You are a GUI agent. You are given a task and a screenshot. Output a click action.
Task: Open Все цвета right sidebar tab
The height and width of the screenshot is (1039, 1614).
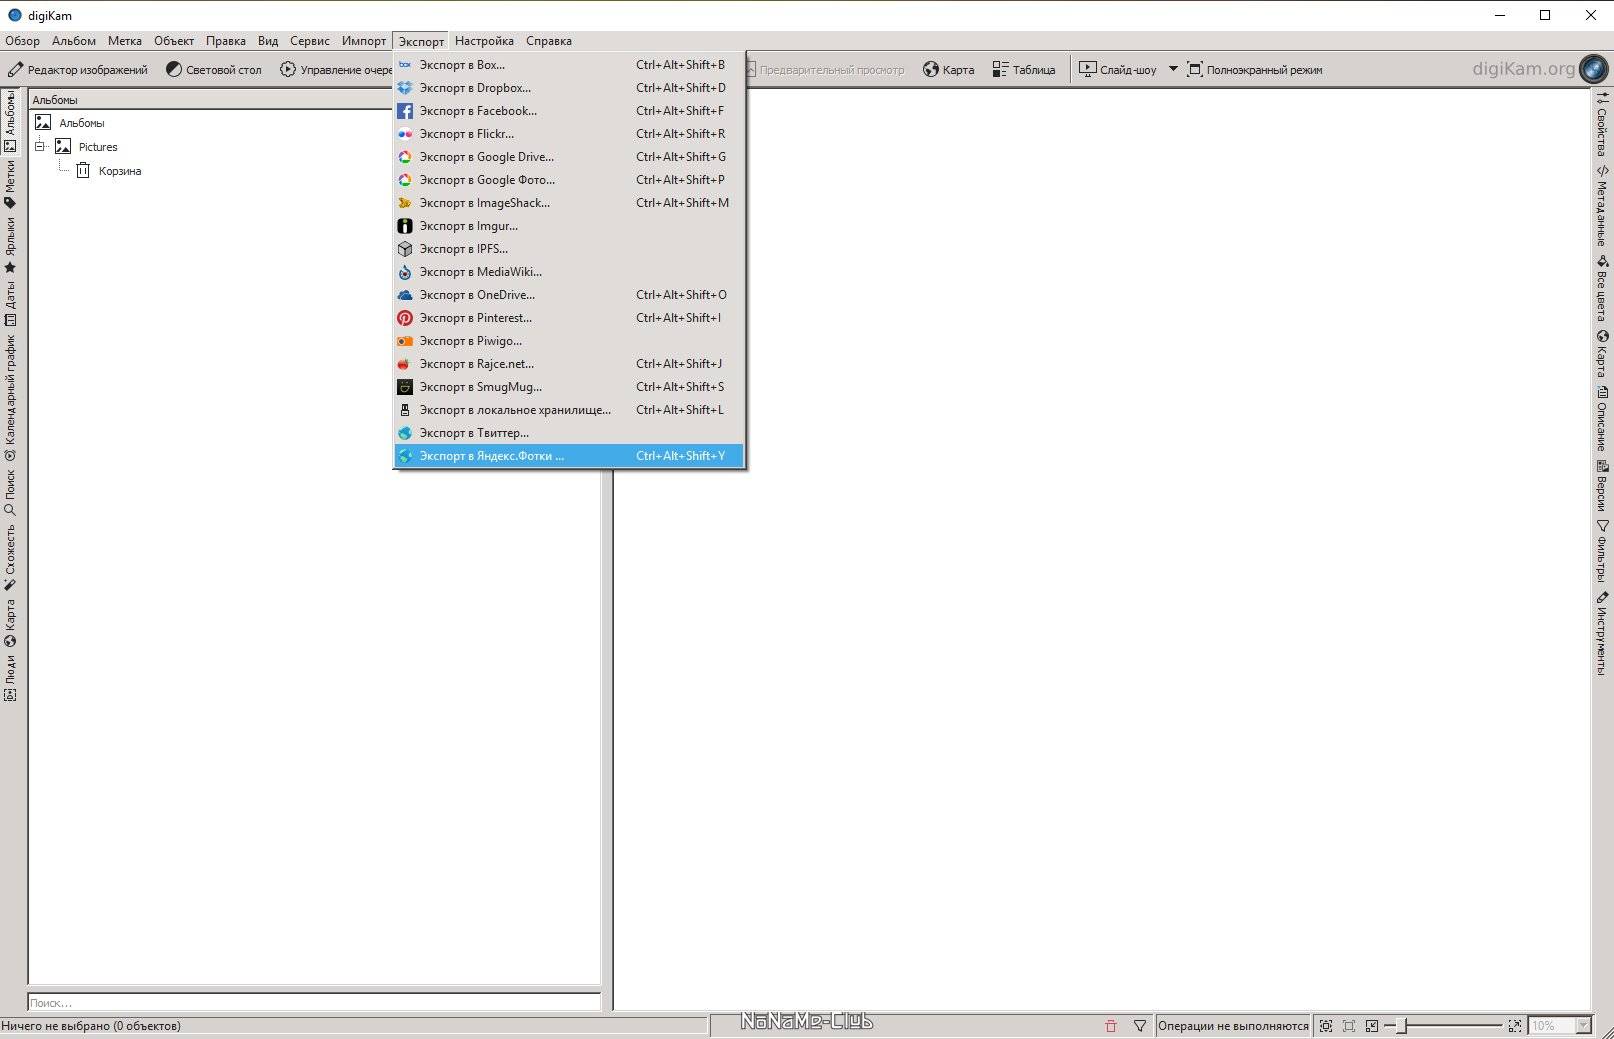coord(1602,288)
